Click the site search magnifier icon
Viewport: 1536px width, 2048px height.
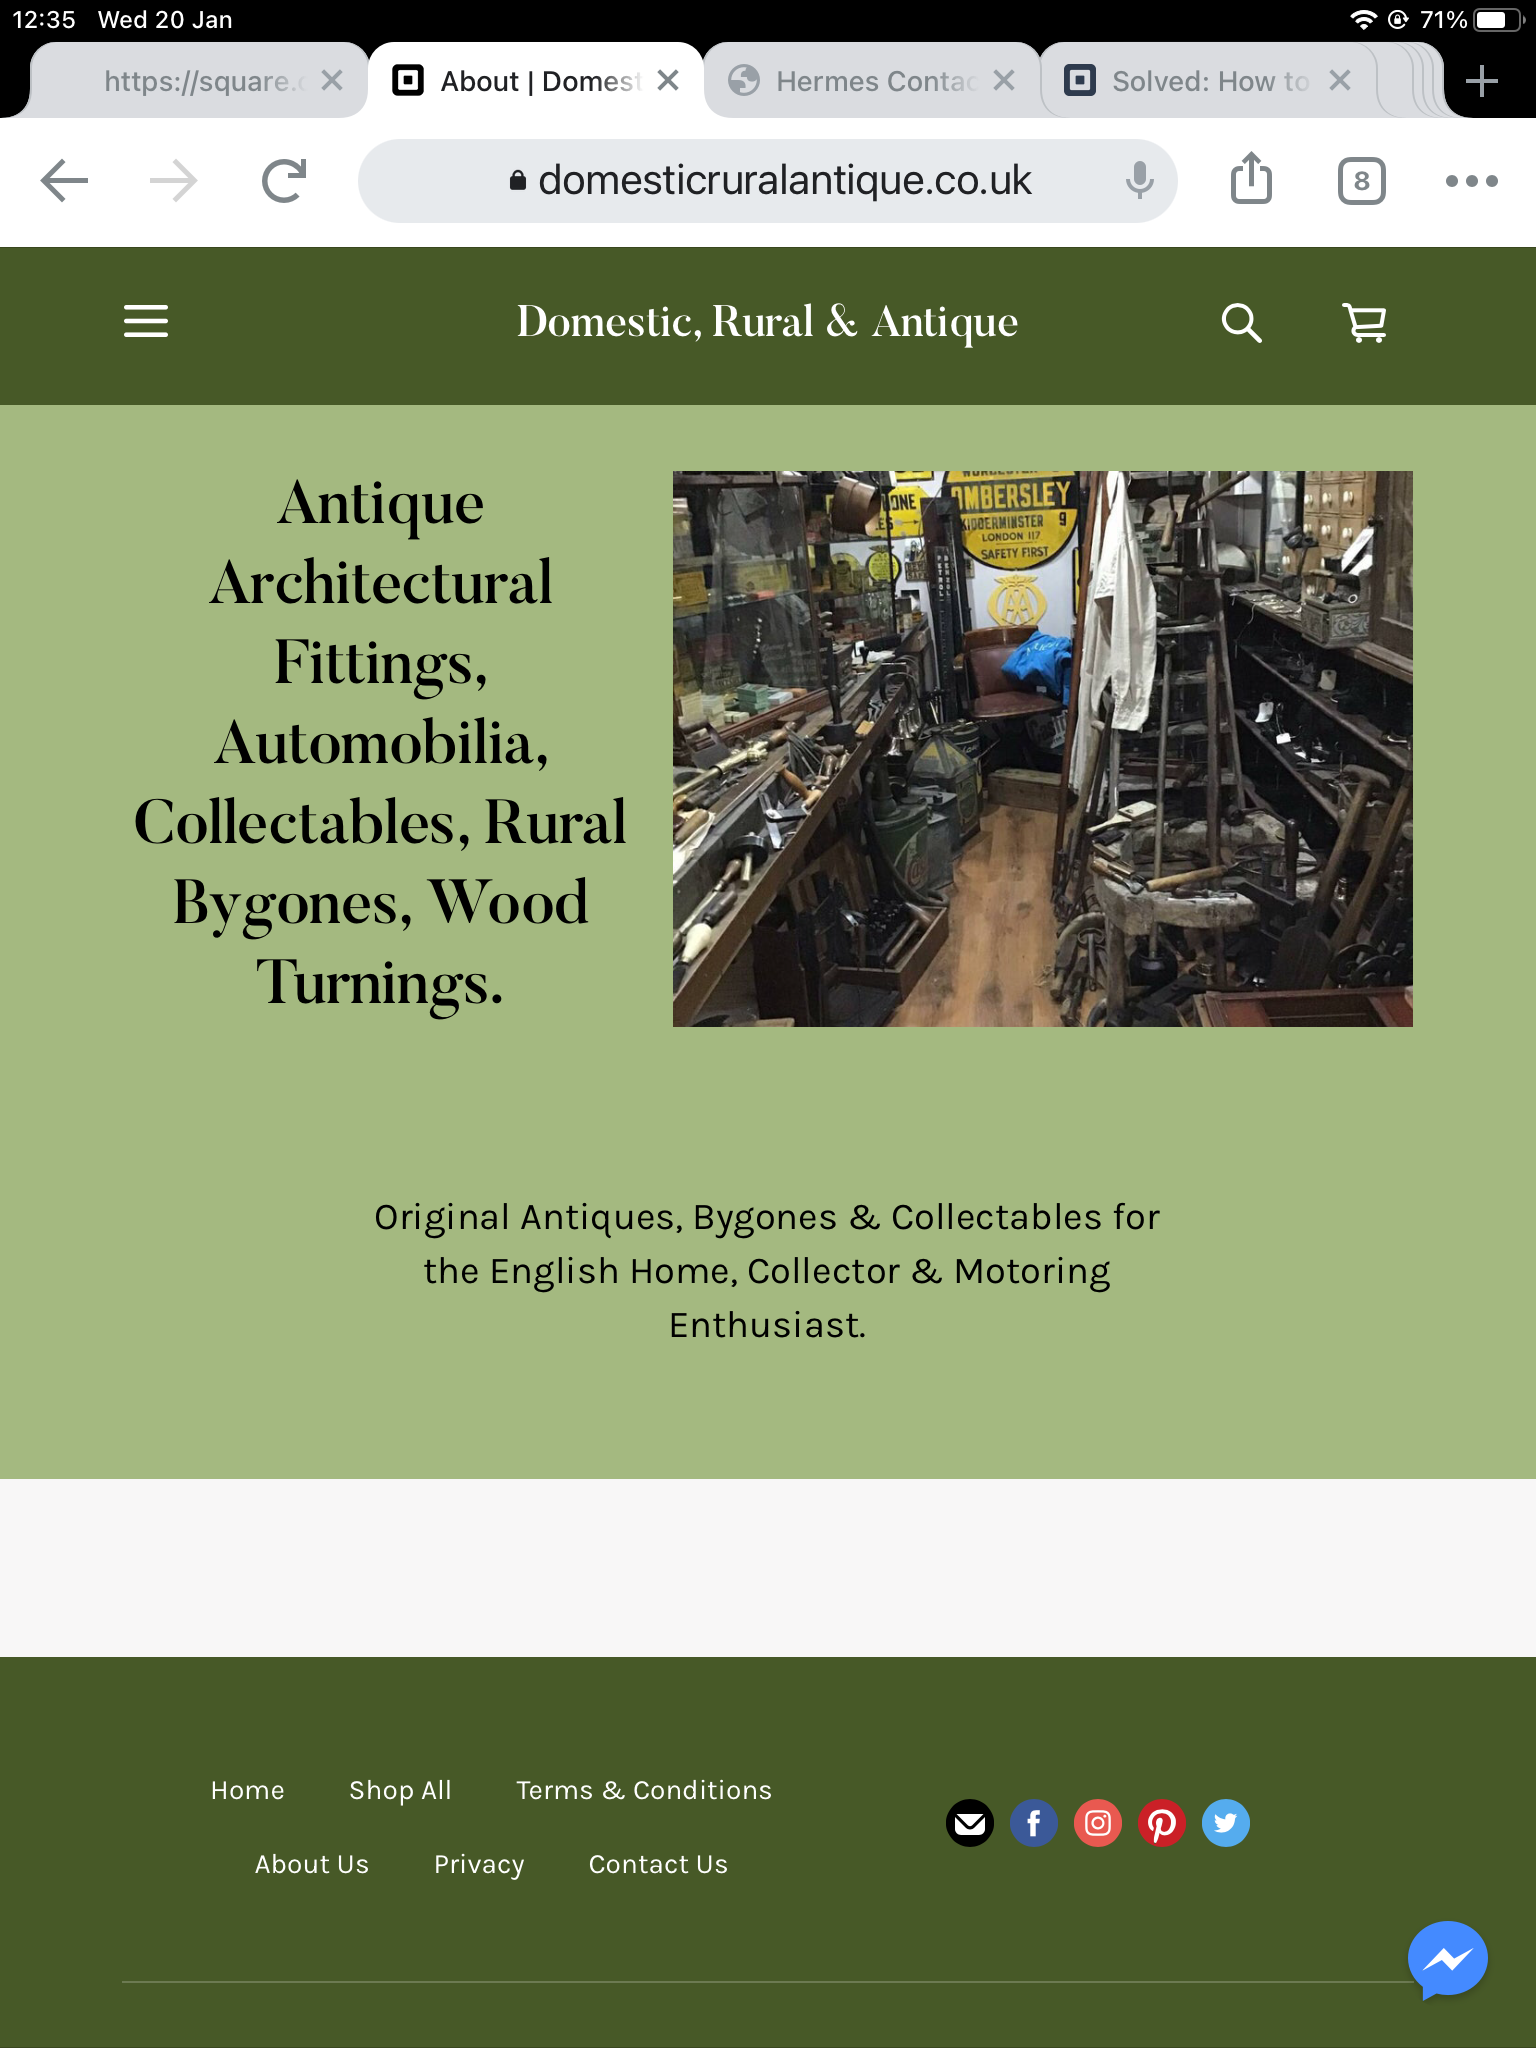(x=1241, y=323)
